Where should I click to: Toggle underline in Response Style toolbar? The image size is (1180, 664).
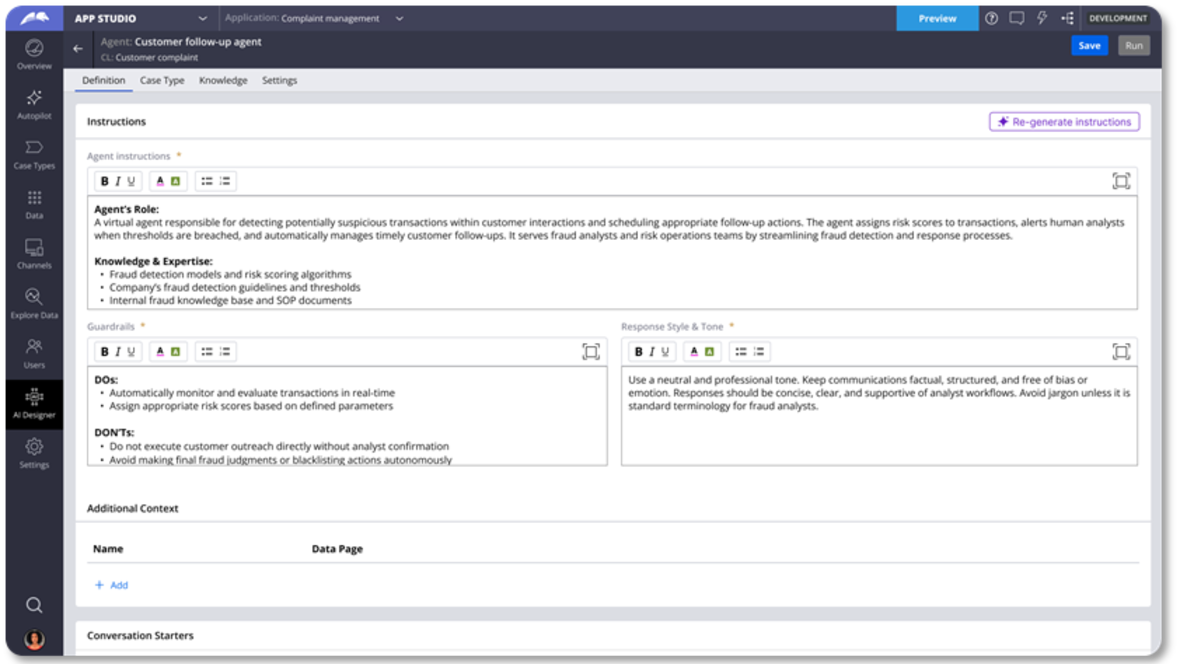pyautogui.click(x=663, y=351)
